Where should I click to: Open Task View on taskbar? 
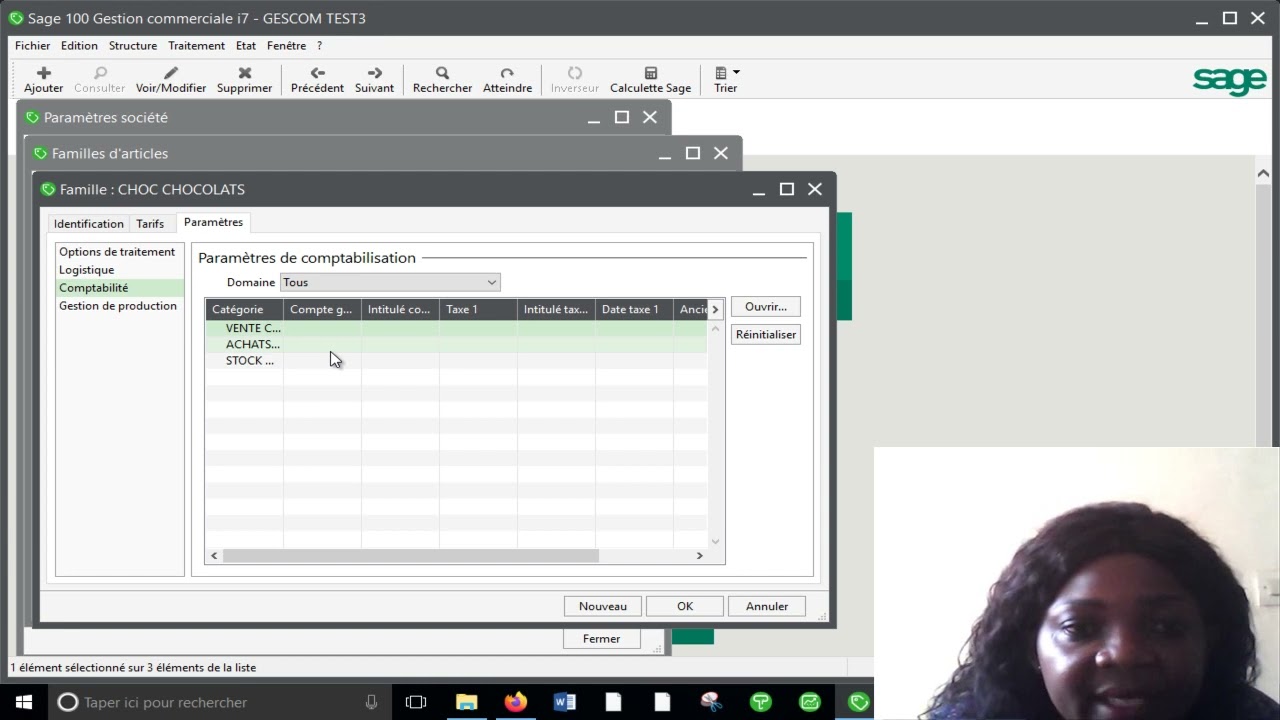coord(416,702)
